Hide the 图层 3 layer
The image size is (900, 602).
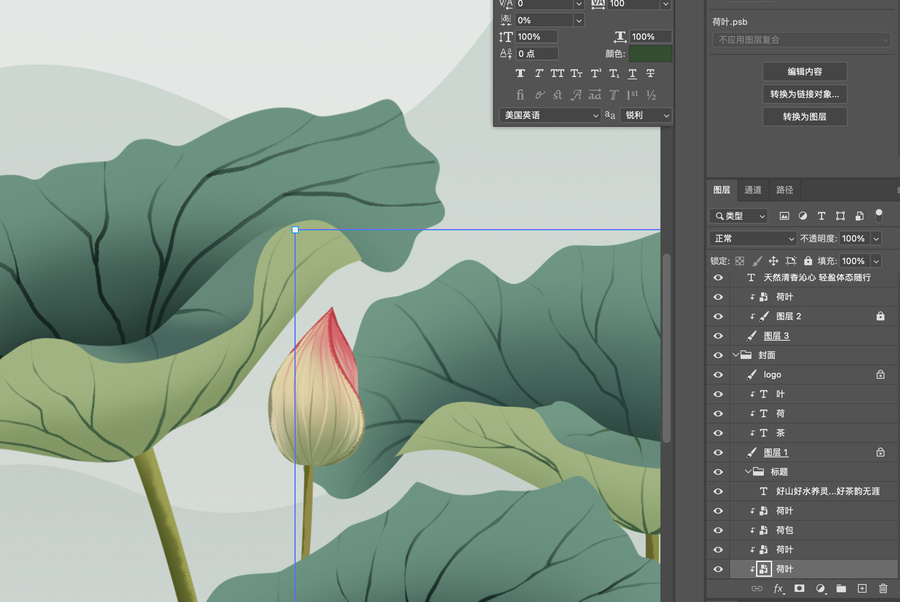718,336
